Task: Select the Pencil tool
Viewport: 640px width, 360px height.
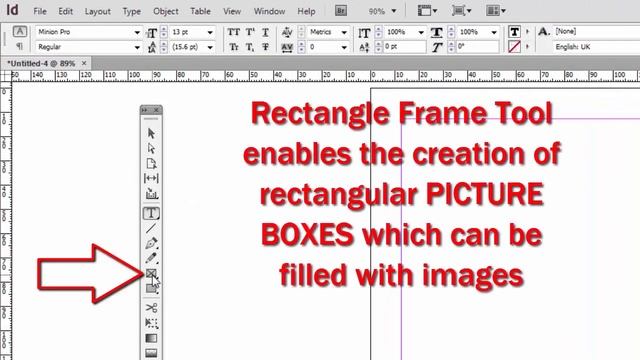Action: pyautogui.click(x=151, y=258)
